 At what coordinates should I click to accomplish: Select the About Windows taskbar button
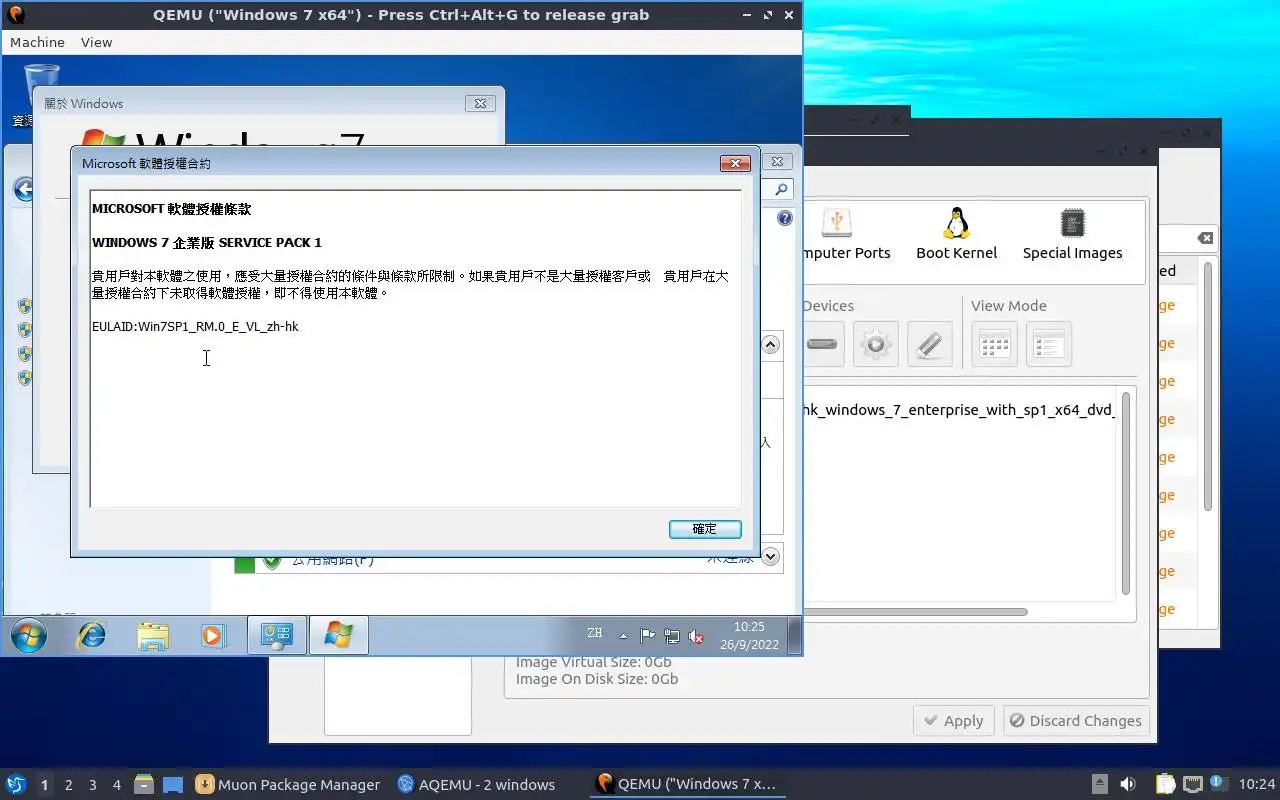[338, 635]
